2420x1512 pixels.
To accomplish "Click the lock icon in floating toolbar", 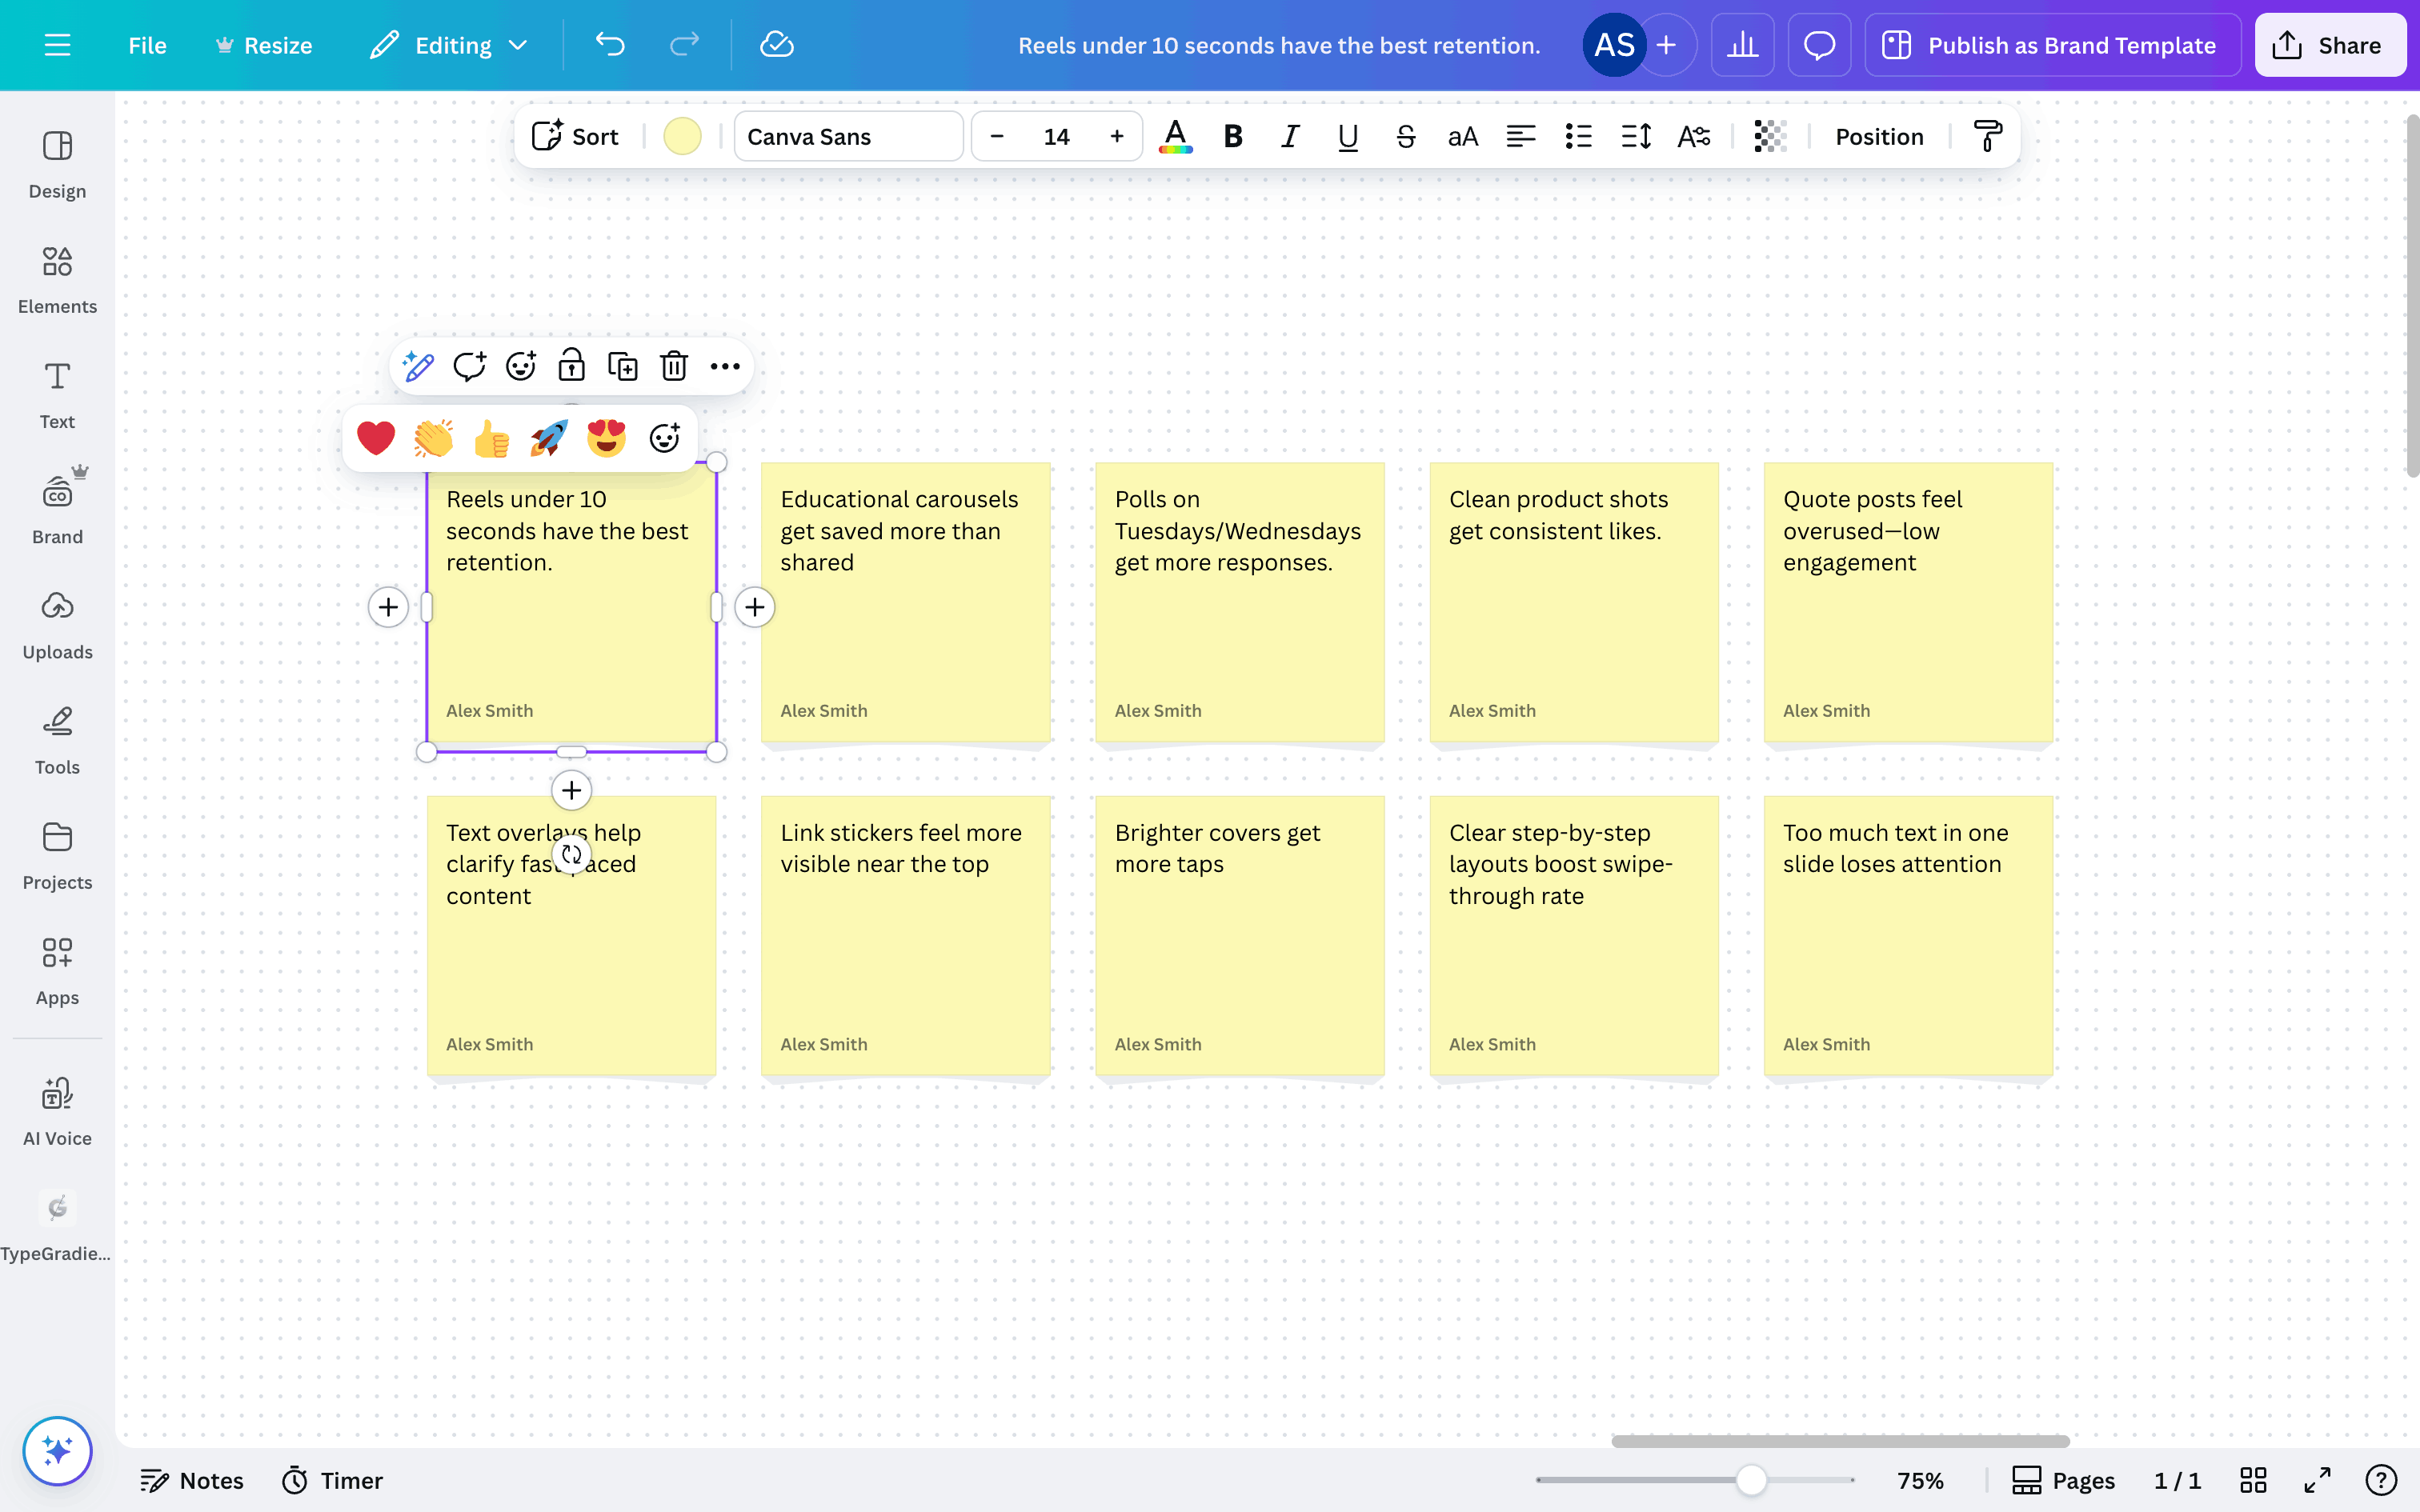I will (x=571, y=366).
